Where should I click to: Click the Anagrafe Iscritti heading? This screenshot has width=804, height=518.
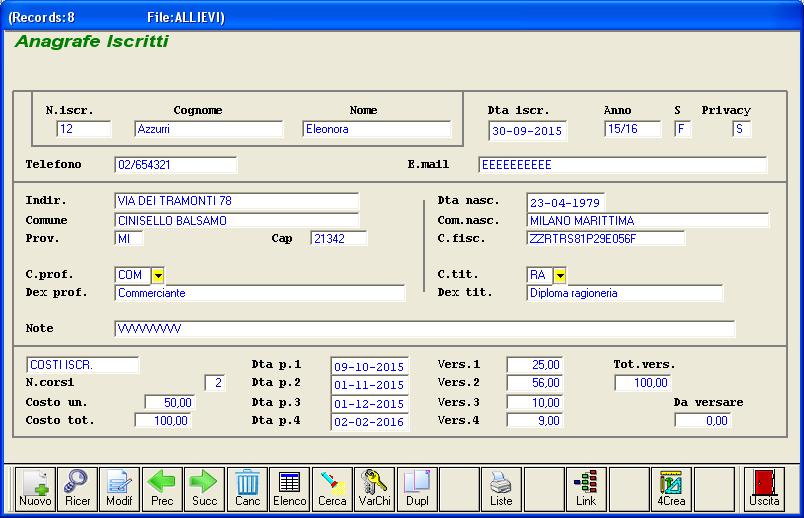(92, 42)
